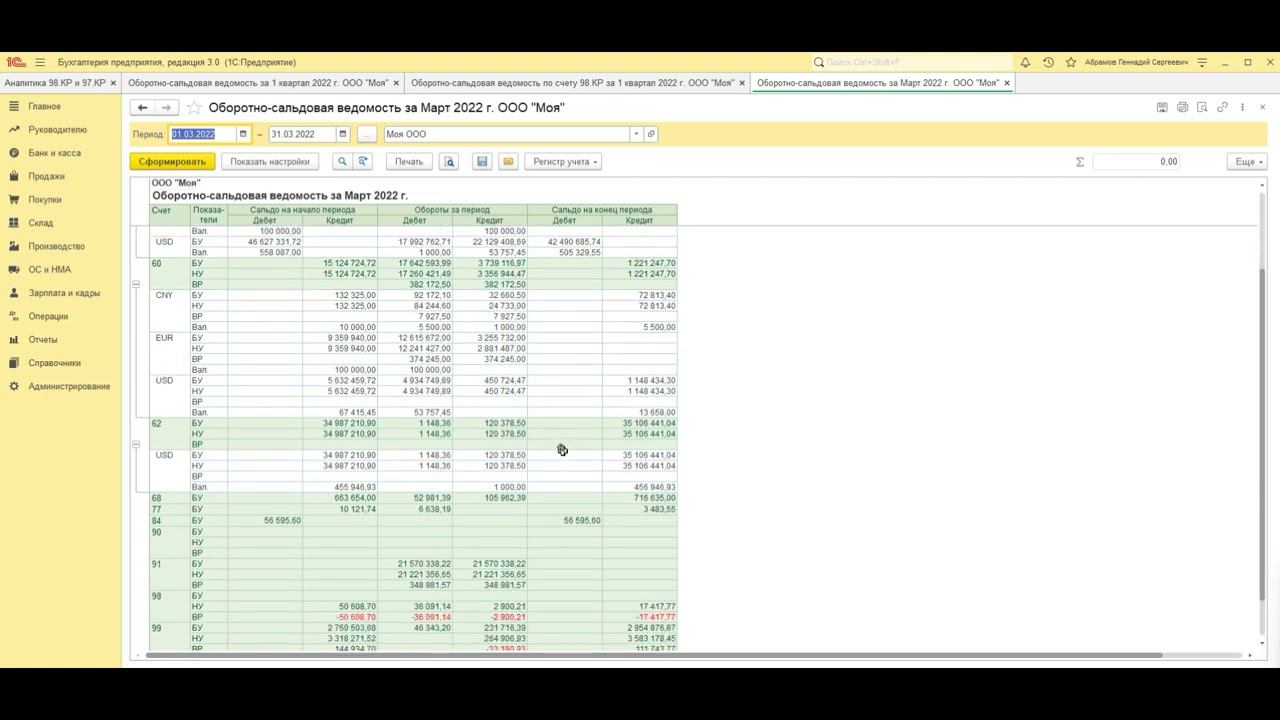
Task: Open the Склад section
Action: click(x=41, y=223)
